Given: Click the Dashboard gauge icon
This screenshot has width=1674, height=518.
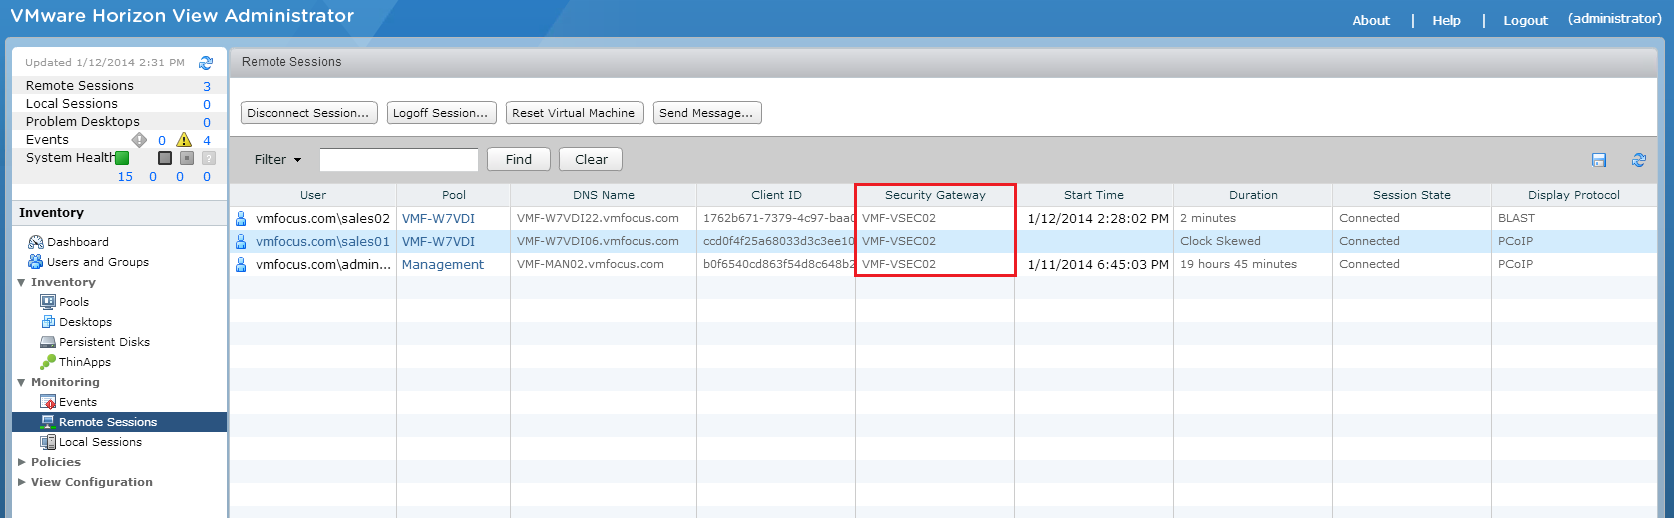Looking at the screenshot, I should tap(36, 242).
